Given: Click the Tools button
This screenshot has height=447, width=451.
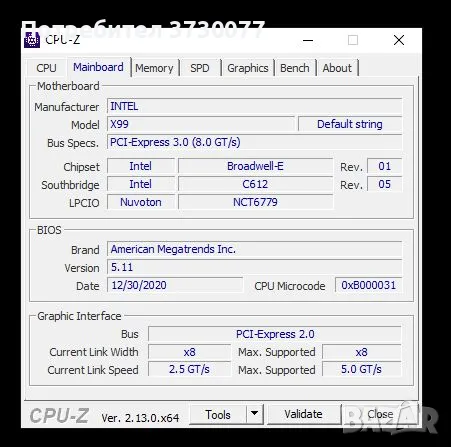Looking at the screenshot, I should (218, 415).
